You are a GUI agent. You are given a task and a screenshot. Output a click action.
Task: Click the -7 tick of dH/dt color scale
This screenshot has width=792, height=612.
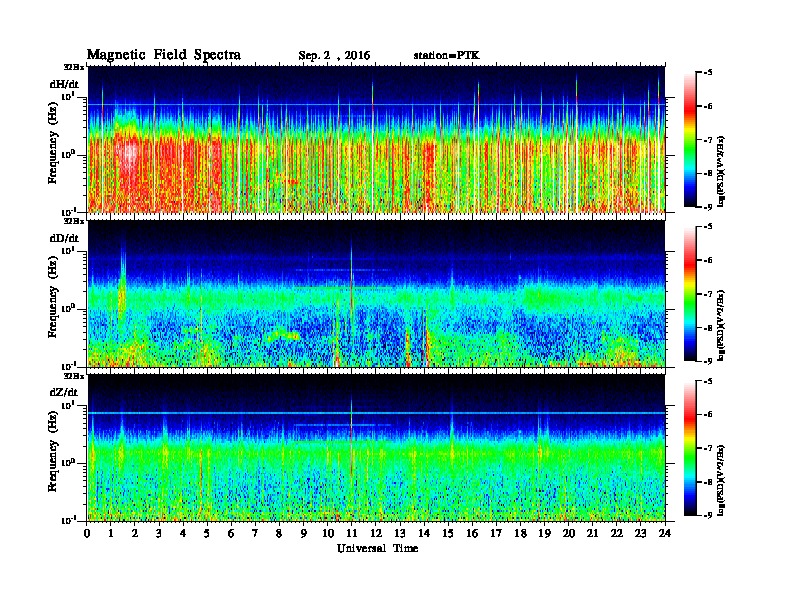pyautogui.click(x=708, y=139)
